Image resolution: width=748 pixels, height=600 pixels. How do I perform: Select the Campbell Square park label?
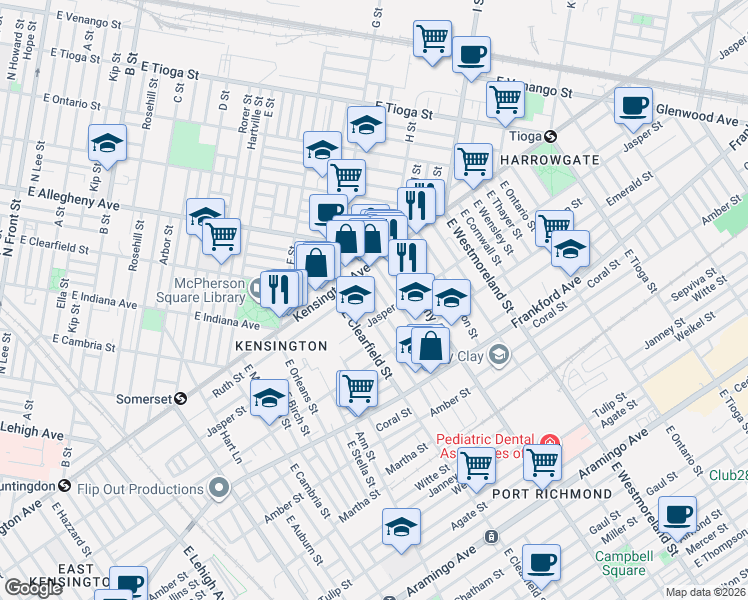623,563
